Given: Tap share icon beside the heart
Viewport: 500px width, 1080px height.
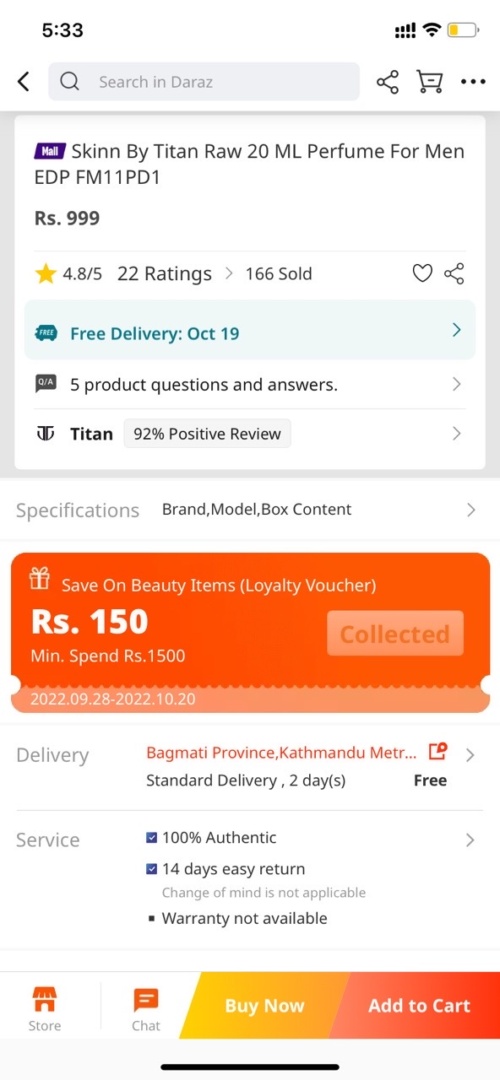Looking at the screenshot, I should click(x=454, y=274).
